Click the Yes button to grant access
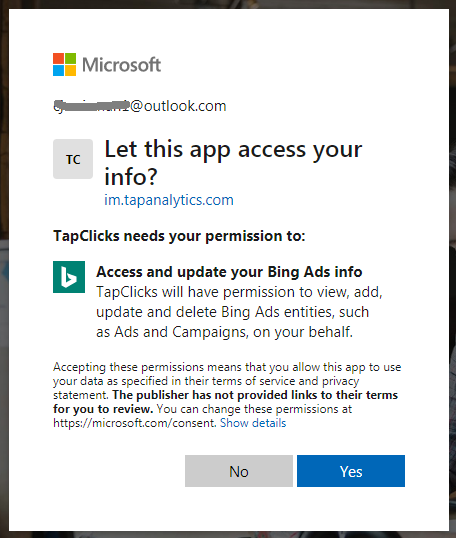 click(x=351, y=471)
